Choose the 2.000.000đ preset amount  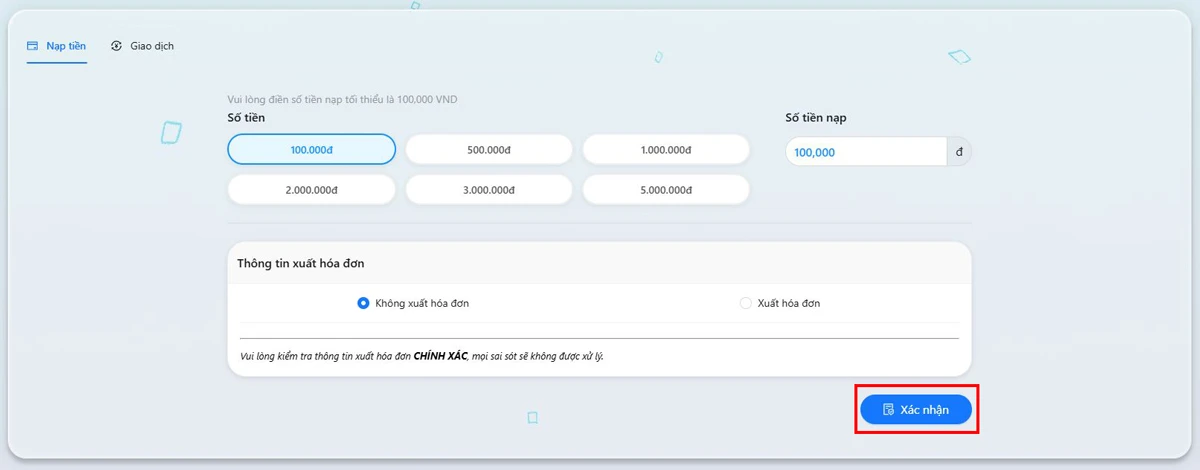click(312, 190)
